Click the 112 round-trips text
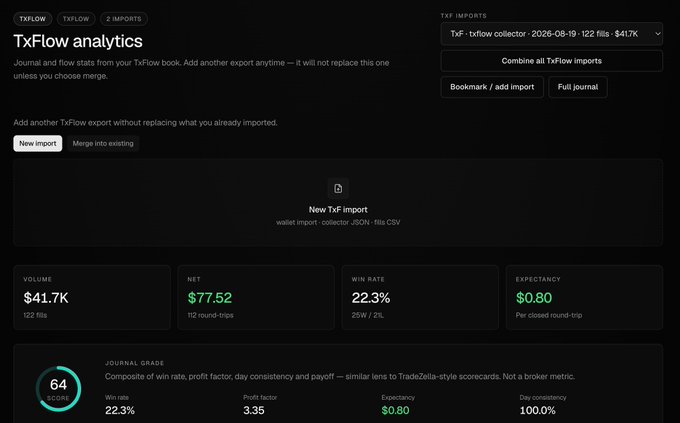This screenshot has width=680, height=423. pos(210,315)
